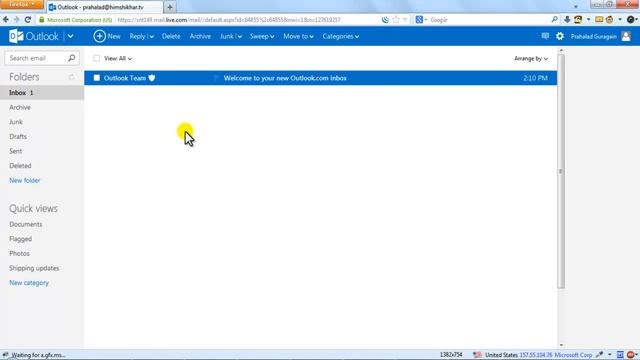Click the scrollbar down arrow
This screenshot has width=640, height=360.
click(x=561, y=345)
